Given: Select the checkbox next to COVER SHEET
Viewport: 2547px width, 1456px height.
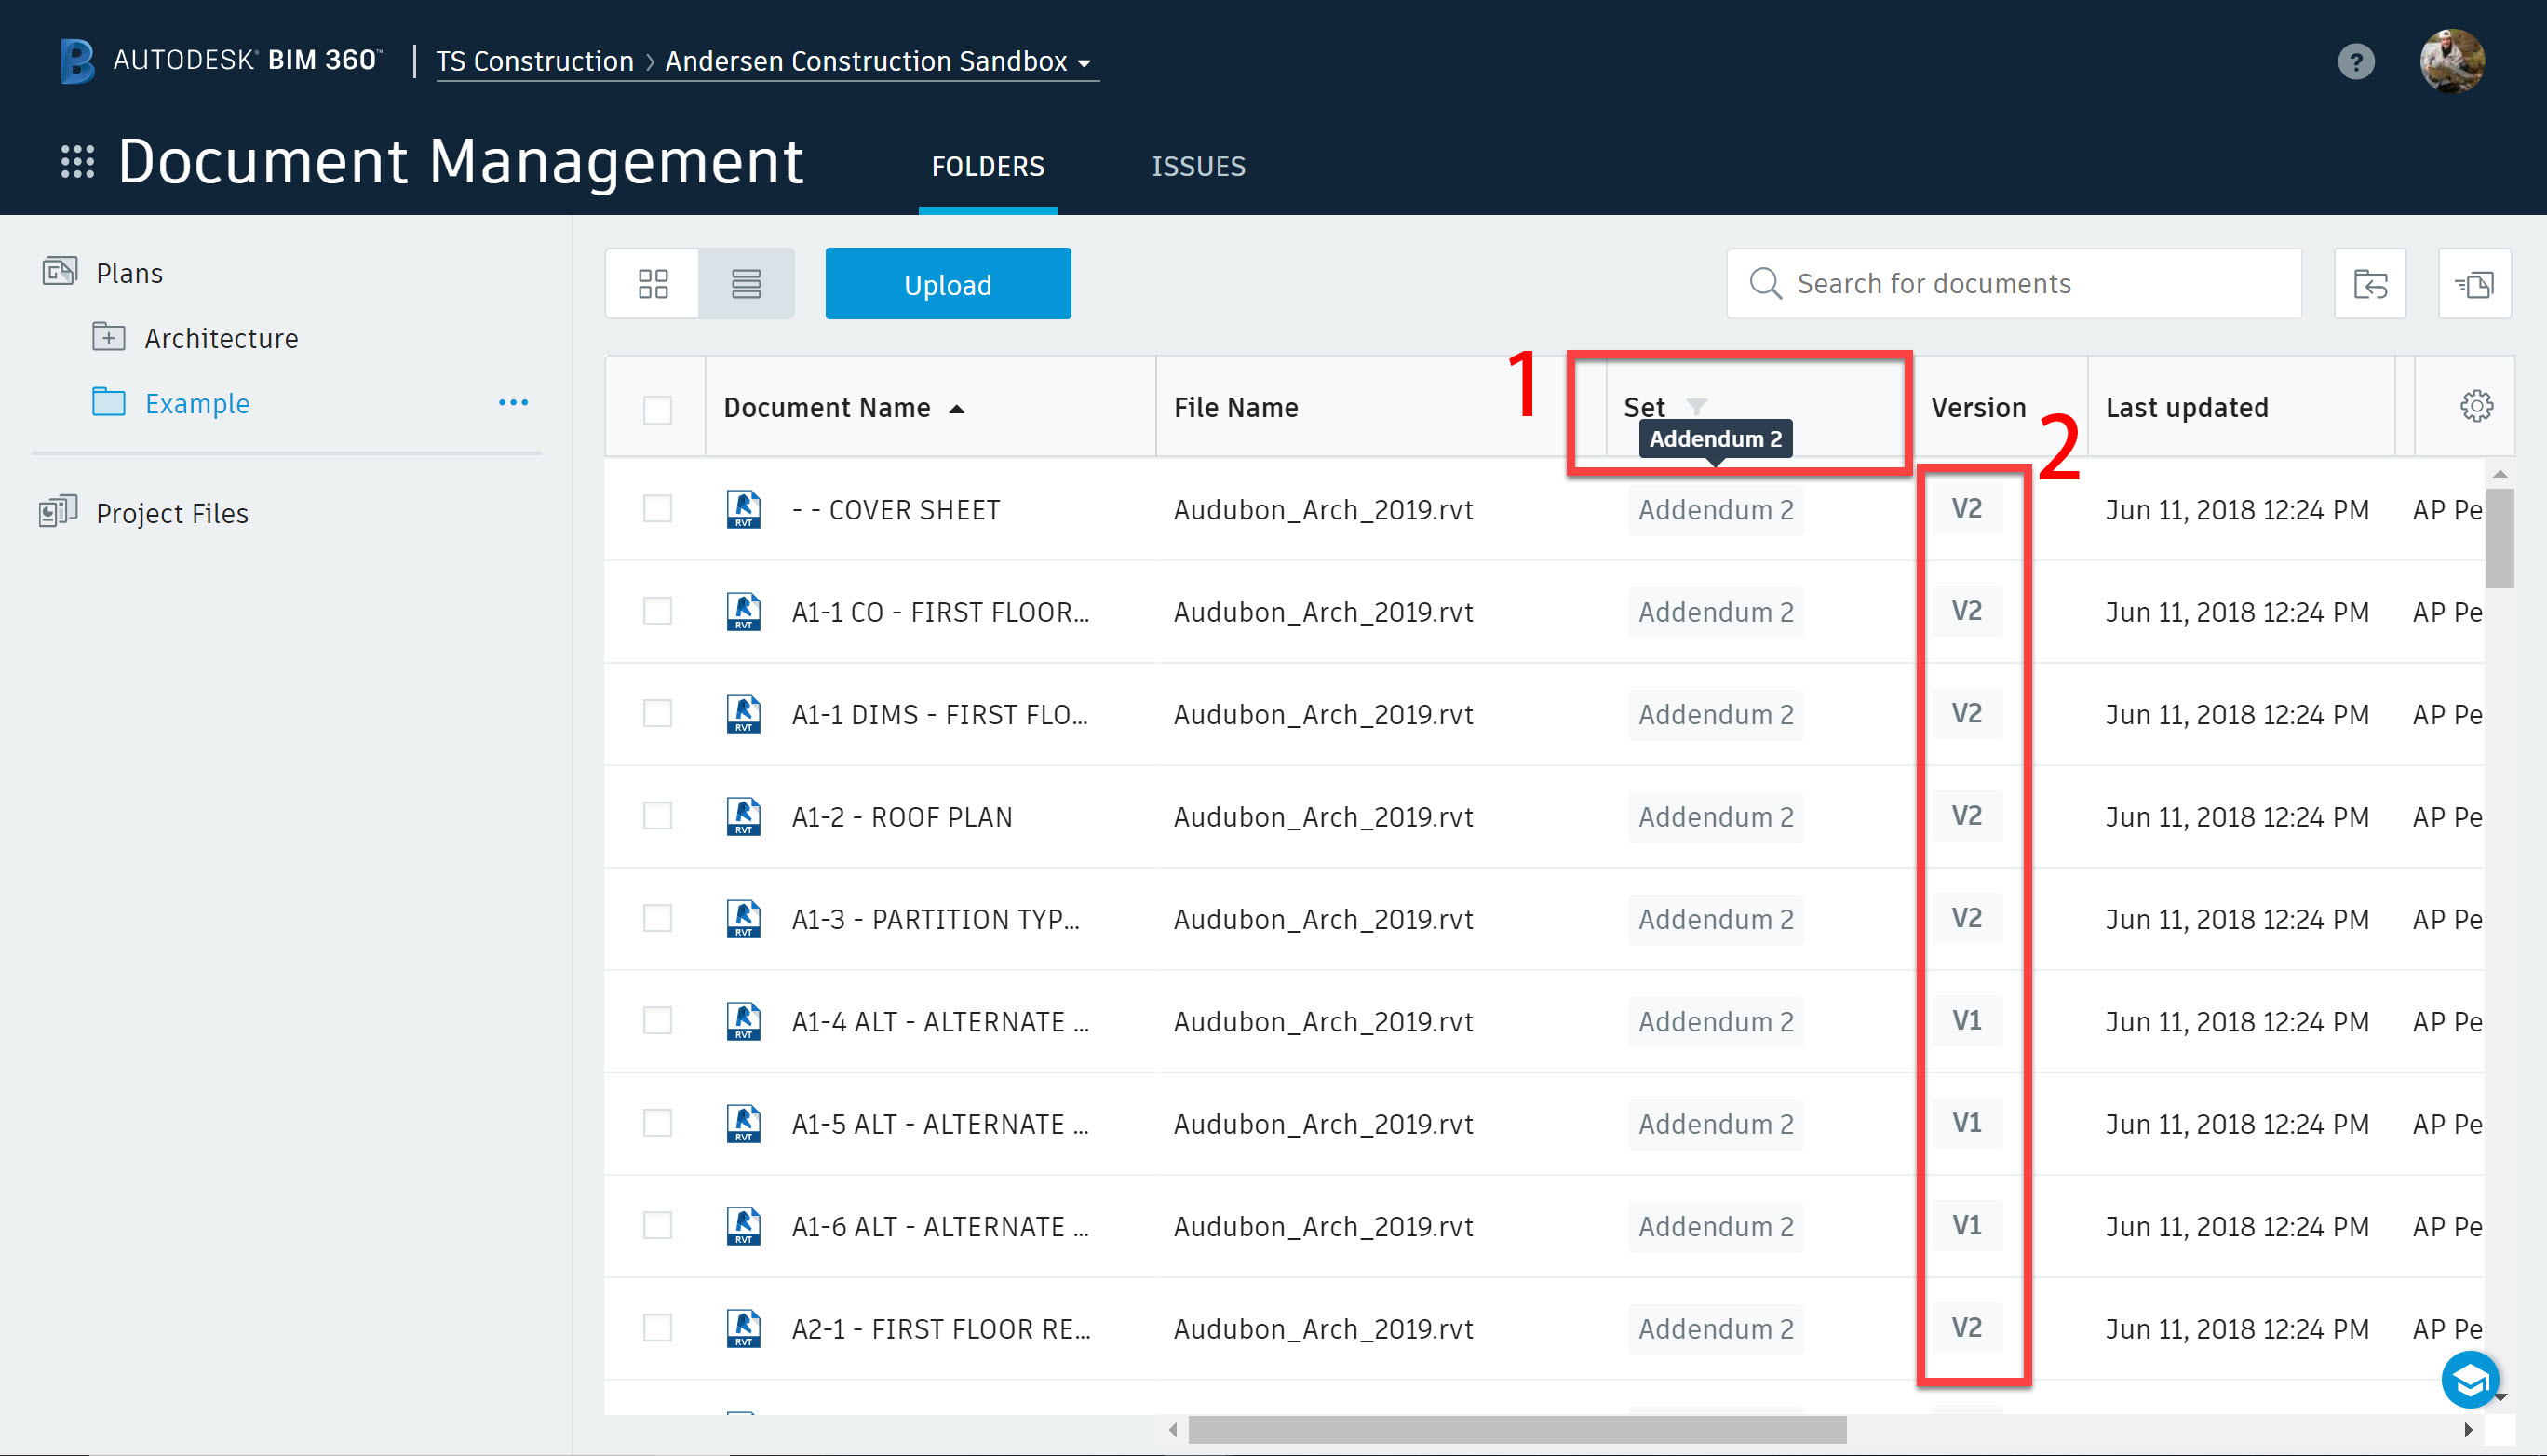Looking at the screenshot, I should pyautogui.click(x=656, y=509).
